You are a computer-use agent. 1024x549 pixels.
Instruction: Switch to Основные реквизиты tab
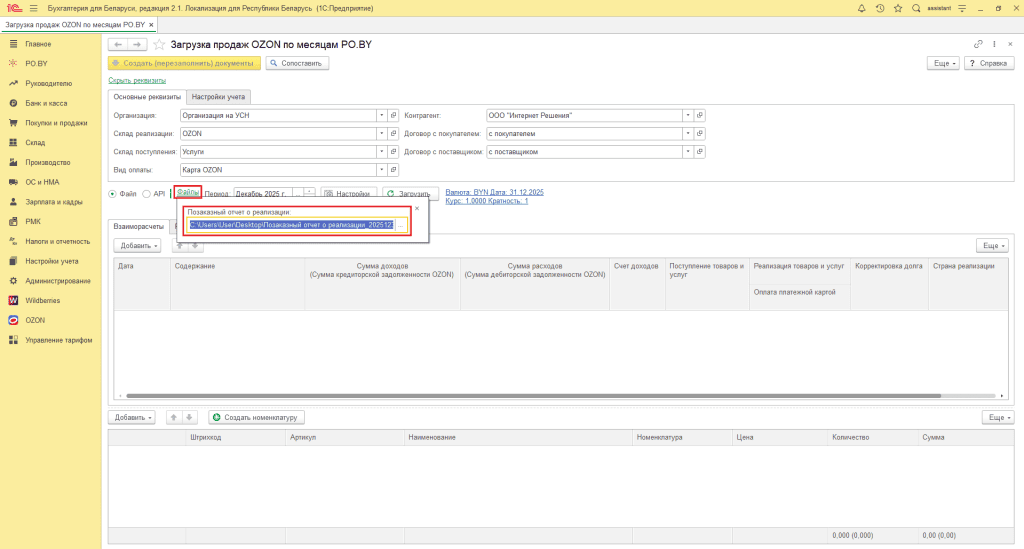[x=147, y=97]
